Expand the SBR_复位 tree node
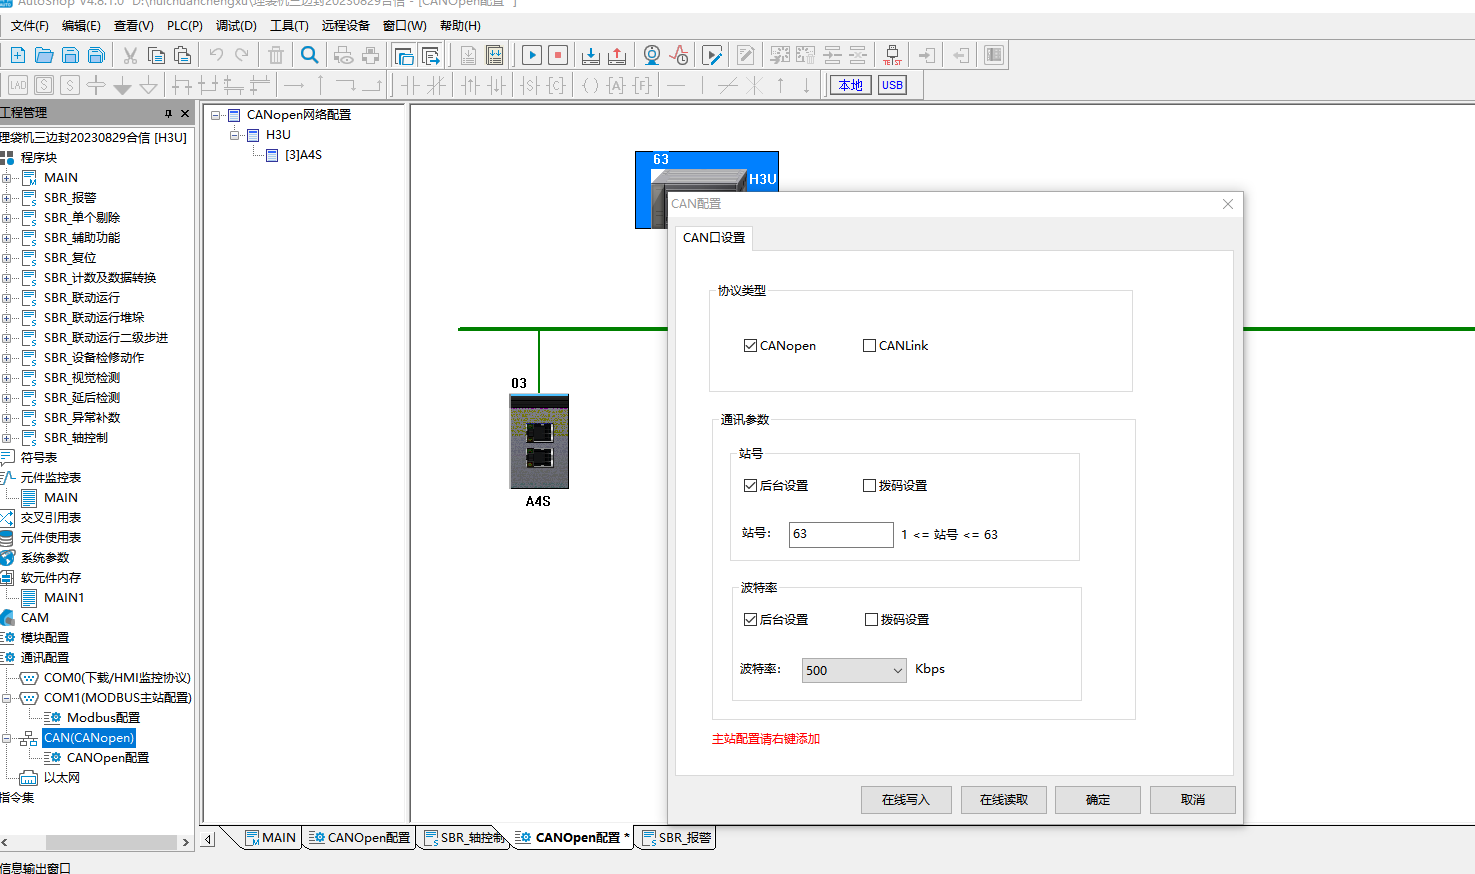Screen dimensions: 1475x874 point(6,258)
